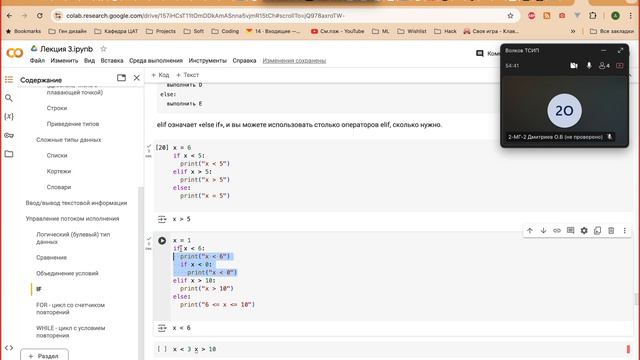This screenshot has height=360, width=640.
Task: Open the Справка menu
Action: pyautogui.click(x=244, y=60)
